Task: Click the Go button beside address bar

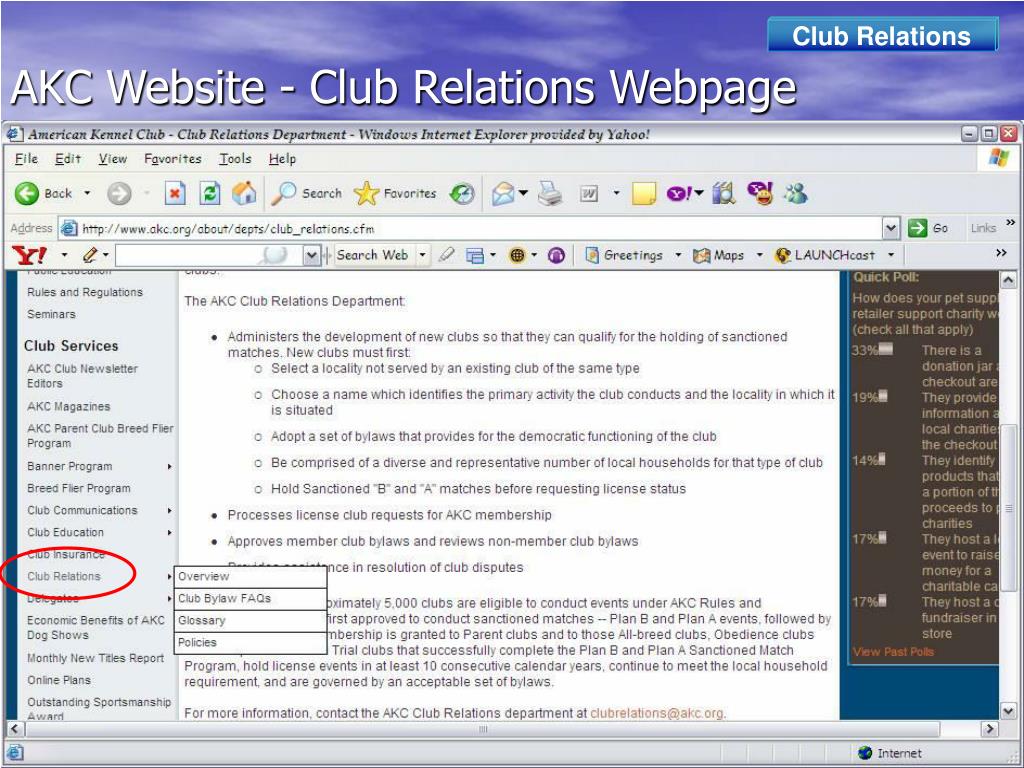Action: click(x=927, y=228)
